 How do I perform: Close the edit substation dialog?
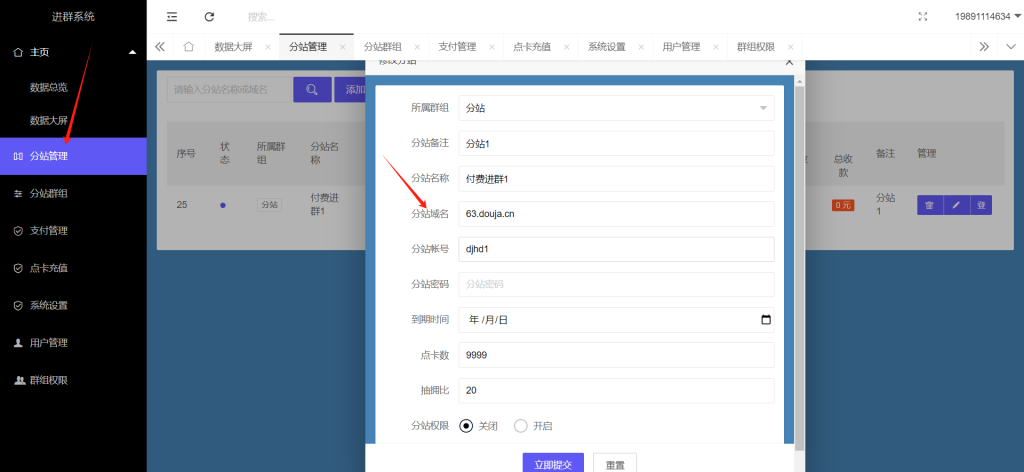click(x=789, y=62)
